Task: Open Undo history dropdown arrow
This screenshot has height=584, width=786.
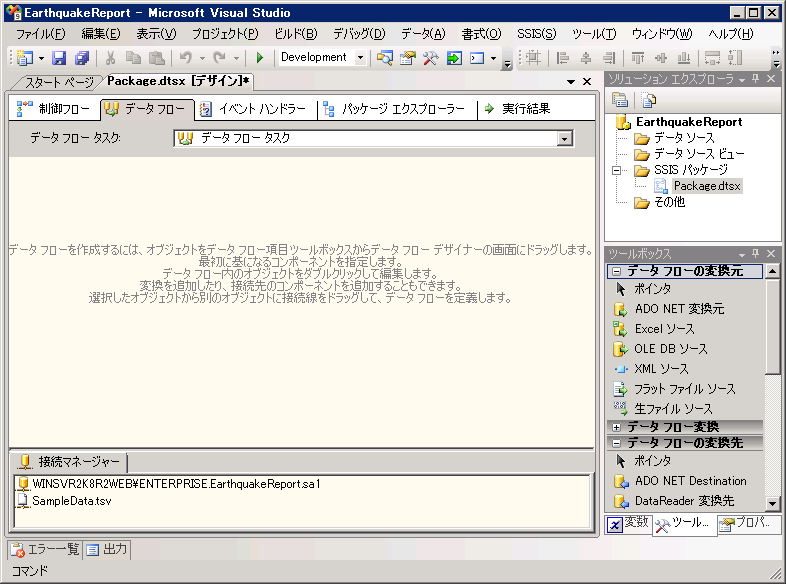Action: (202, 58)
